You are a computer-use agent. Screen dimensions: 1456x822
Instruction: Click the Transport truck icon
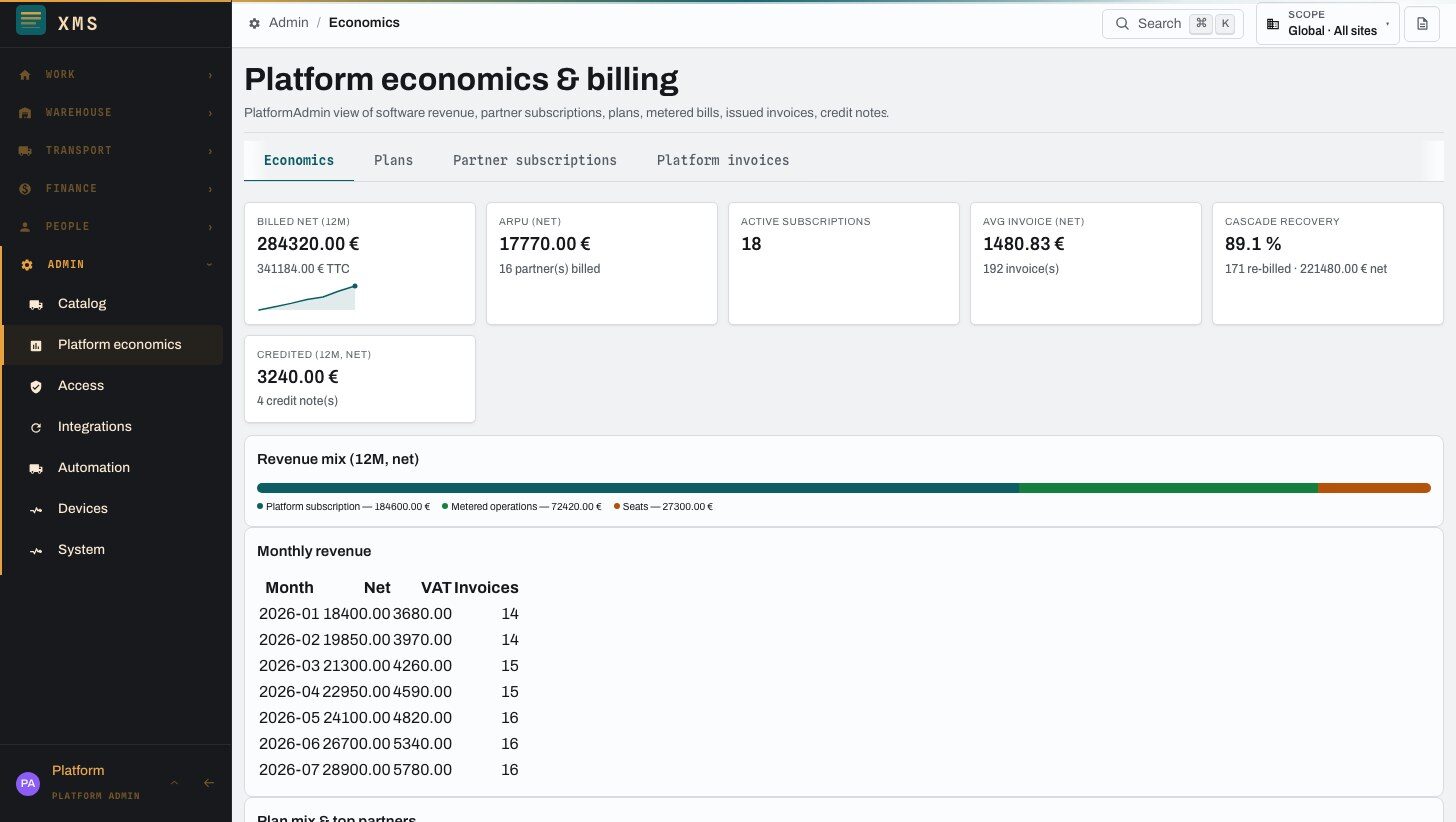click(x=25, y=151)
